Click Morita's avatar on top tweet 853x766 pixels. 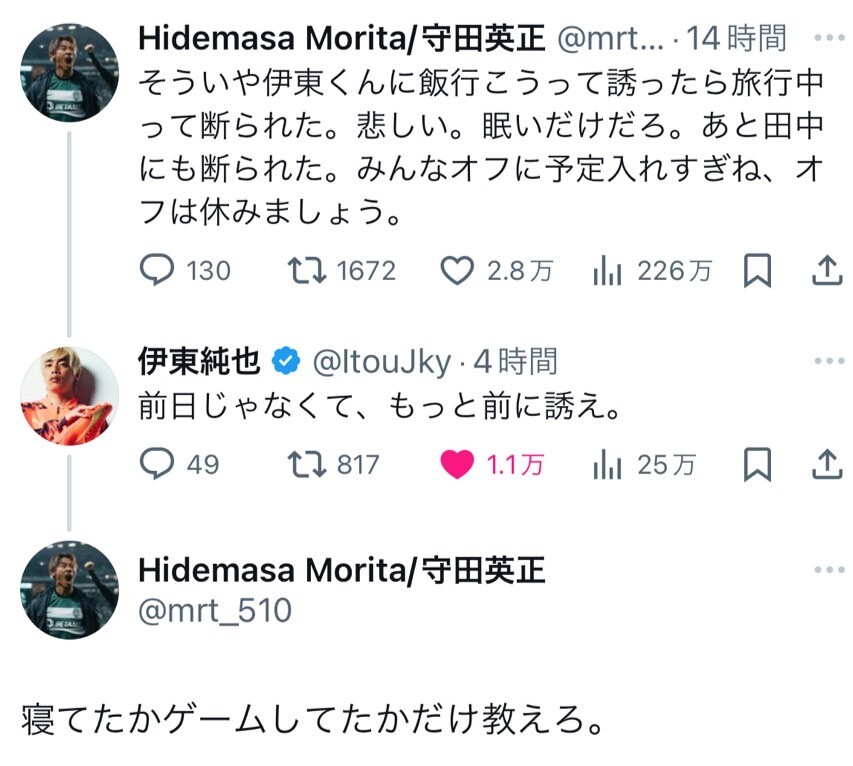pyautogui.click(x=69, y=72)
